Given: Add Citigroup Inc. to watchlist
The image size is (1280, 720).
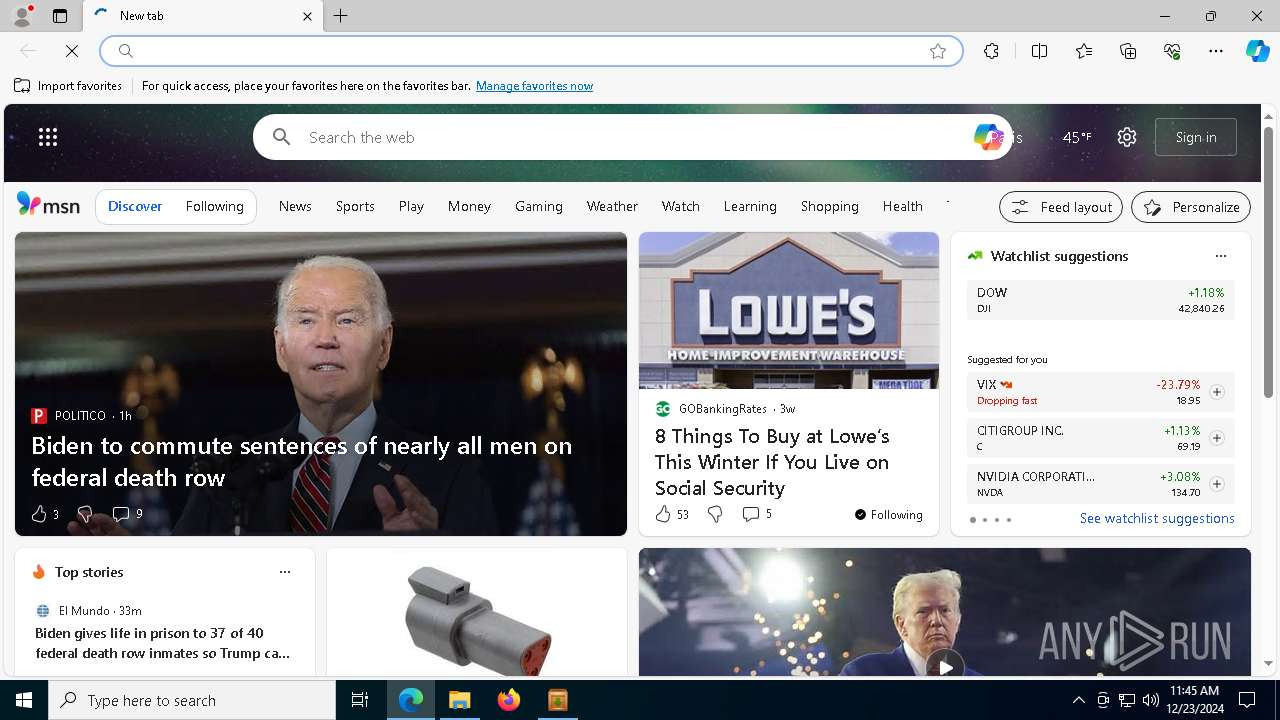Looking at the screenshot, I should click(x=1216, y=438).
